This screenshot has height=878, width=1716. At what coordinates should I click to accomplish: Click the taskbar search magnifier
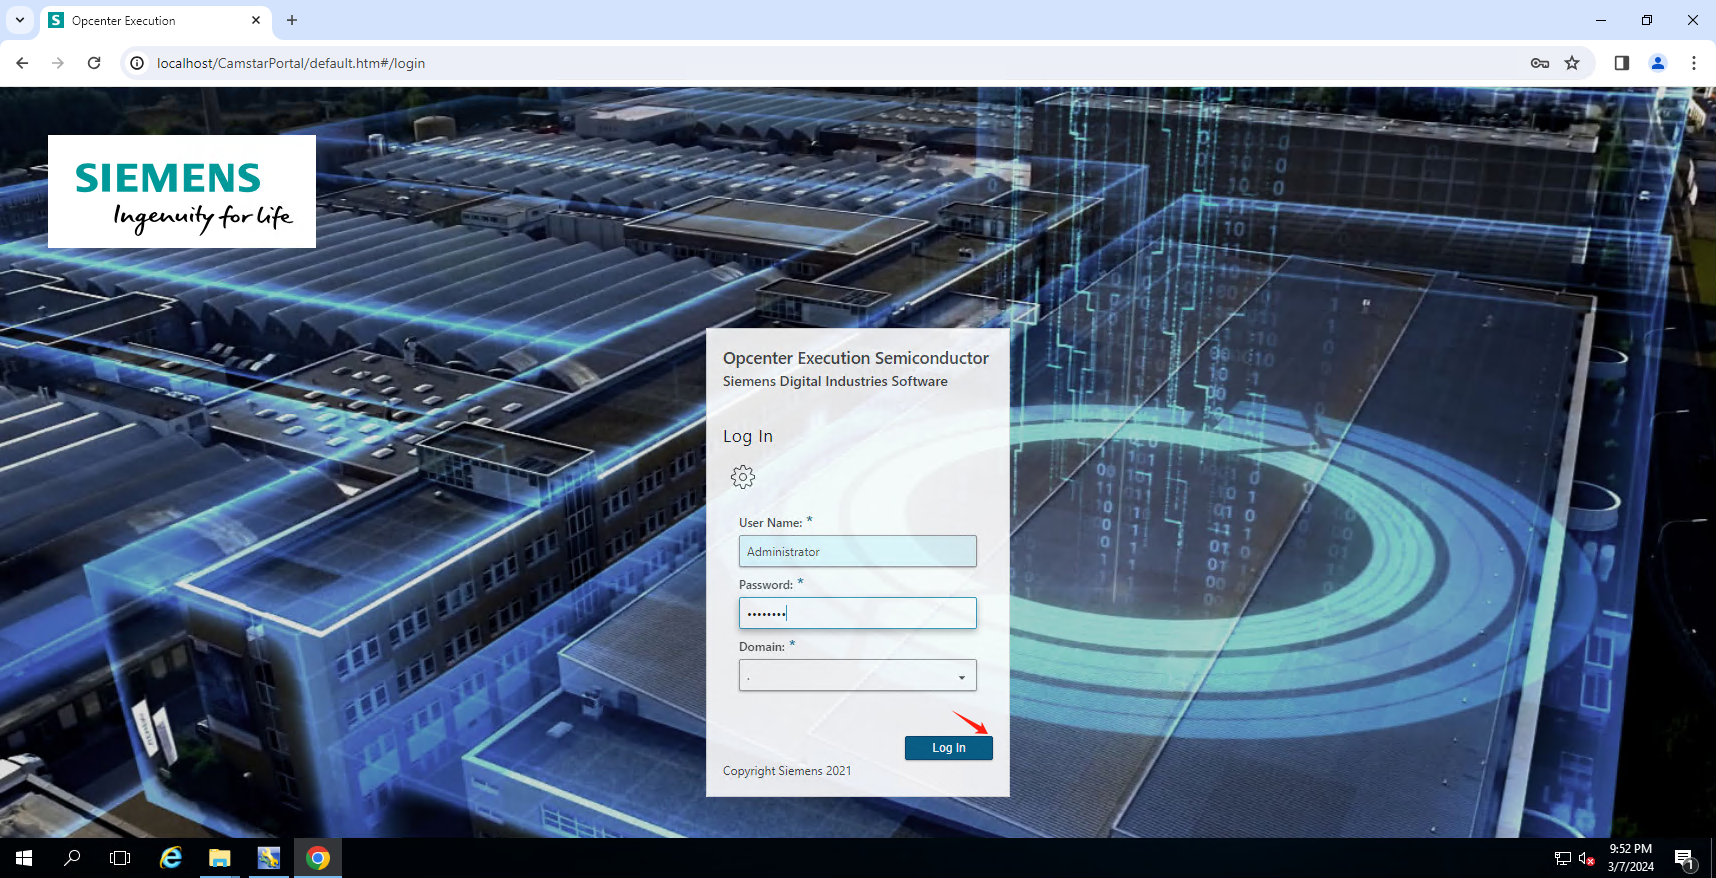(x=72, y=858)
